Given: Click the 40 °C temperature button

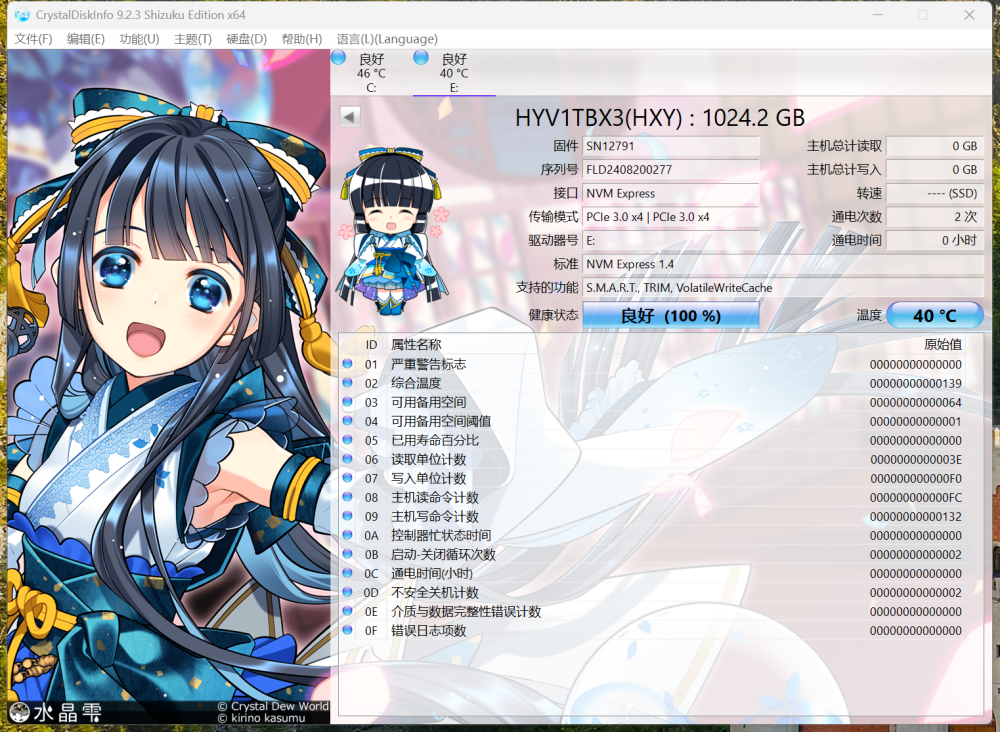Looking at the screenshot, I should click(x=934, y=316).
